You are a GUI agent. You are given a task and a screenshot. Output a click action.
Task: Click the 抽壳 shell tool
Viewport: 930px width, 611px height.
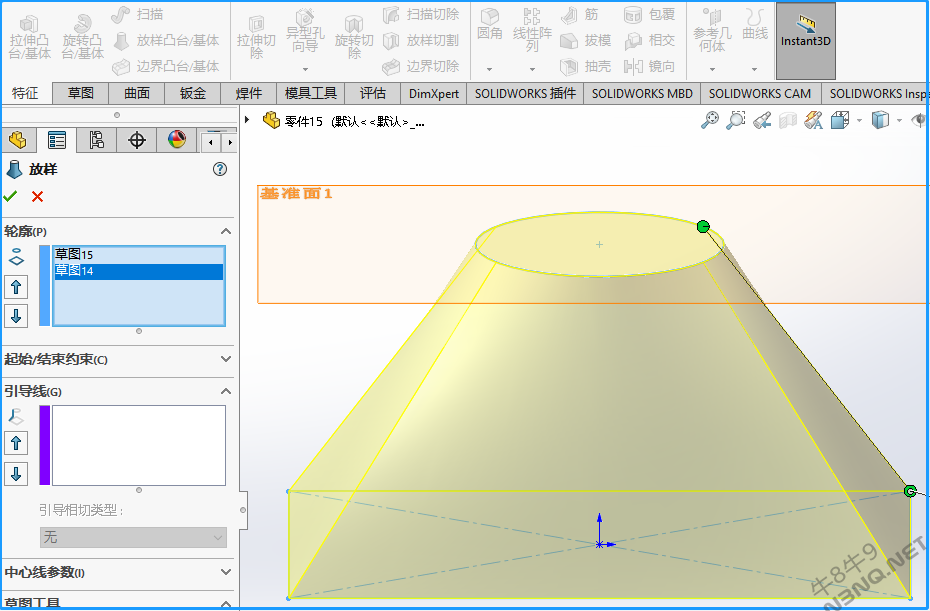pos(585,66)
